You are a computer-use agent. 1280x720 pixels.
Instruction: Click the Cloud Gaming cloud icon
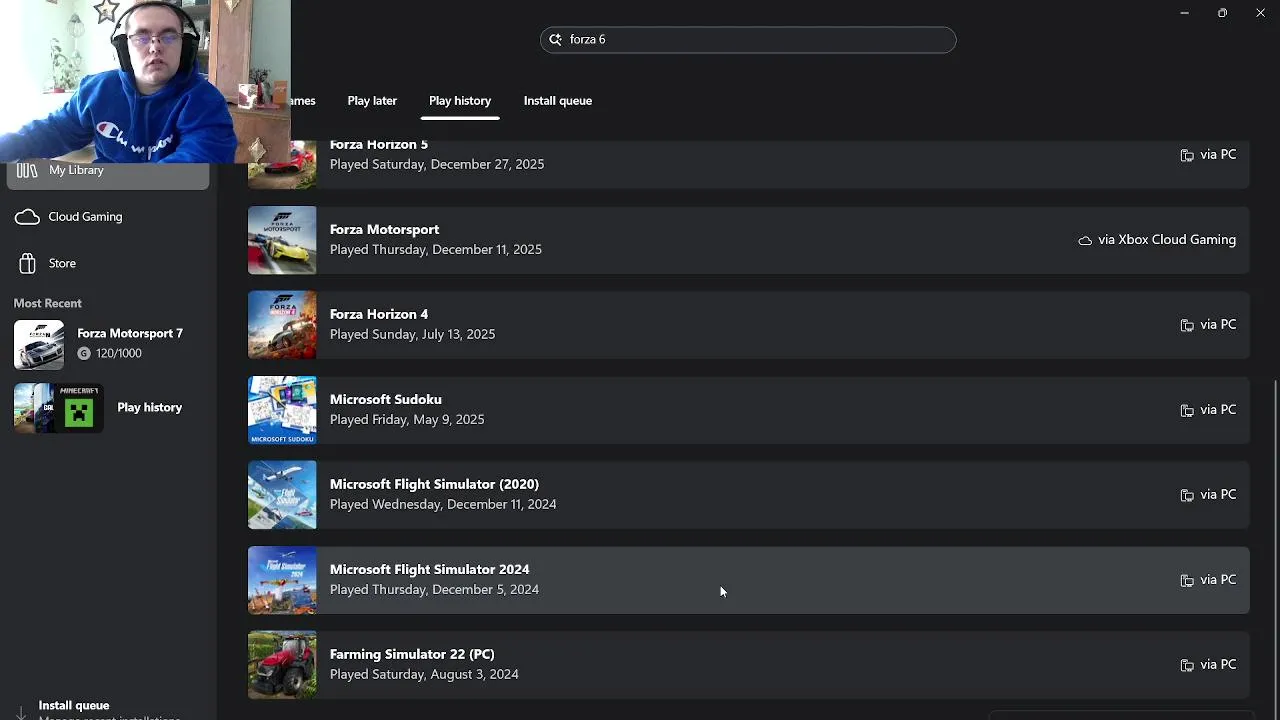pos(28,217)
